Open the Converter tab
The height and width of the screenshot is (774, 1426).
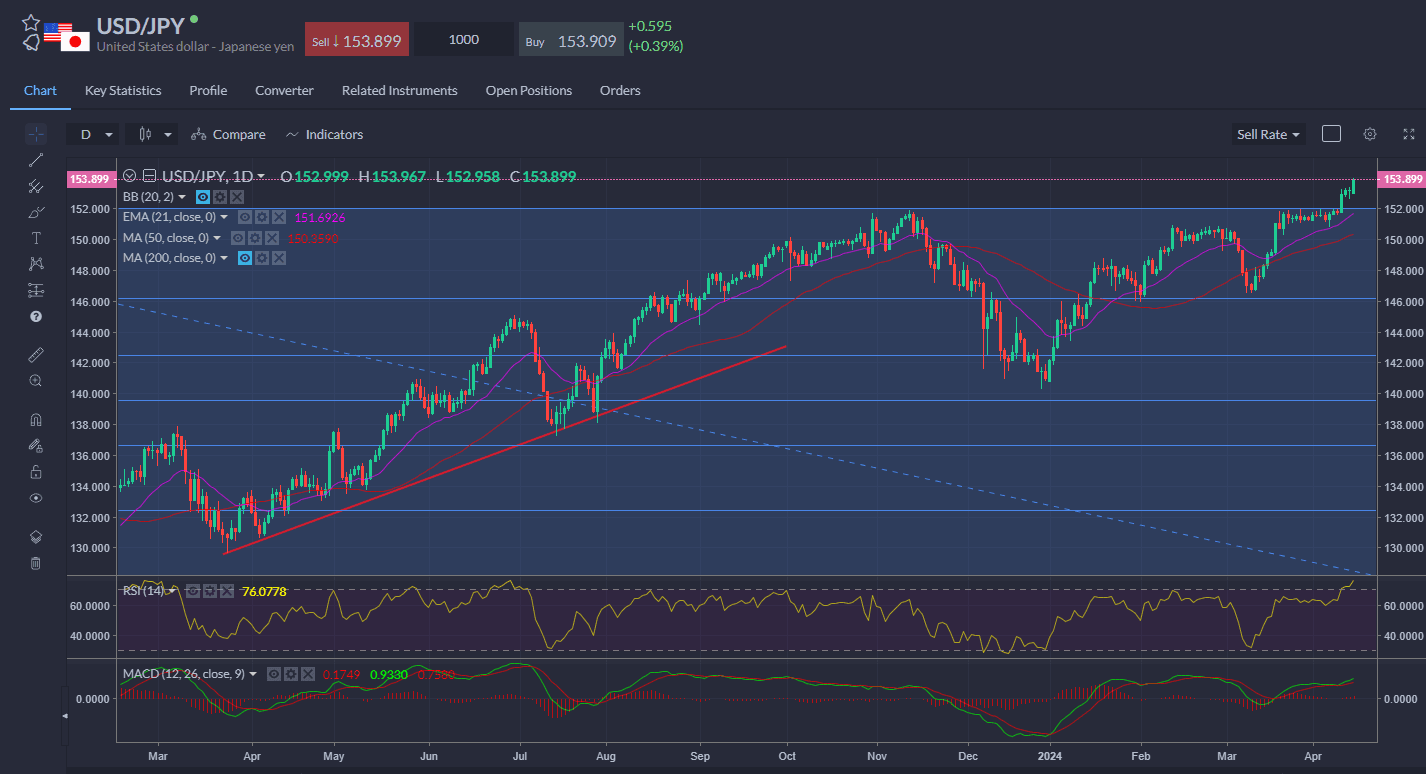tap(284, 90)
